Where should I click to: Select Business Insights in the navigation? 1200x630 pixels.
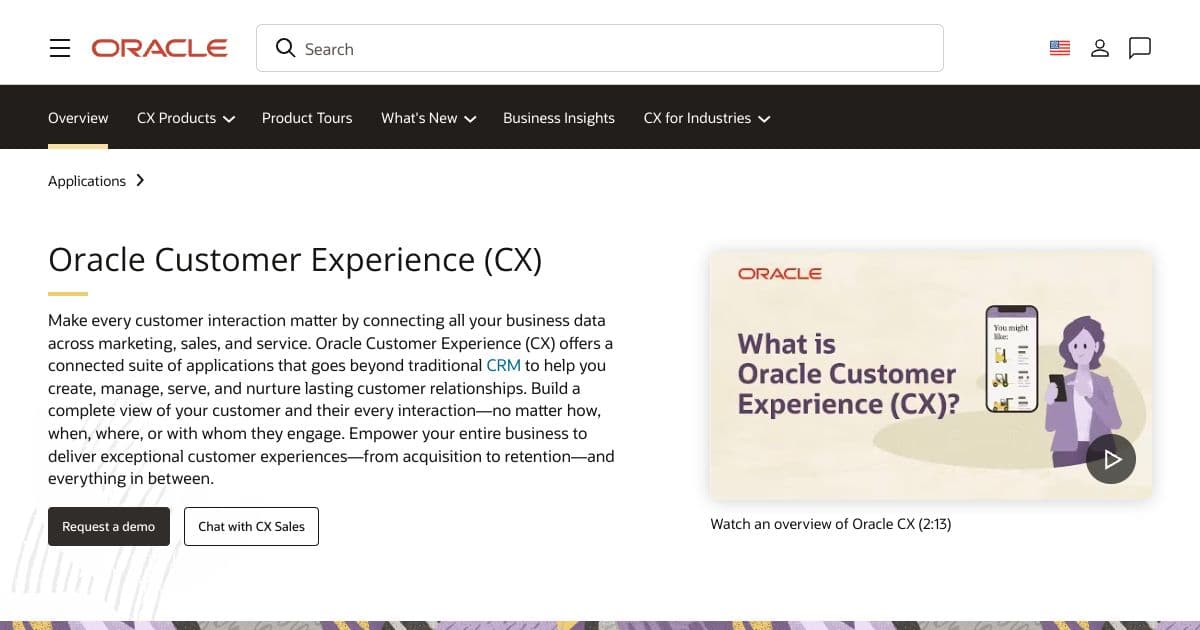click(x=559, y=118)
